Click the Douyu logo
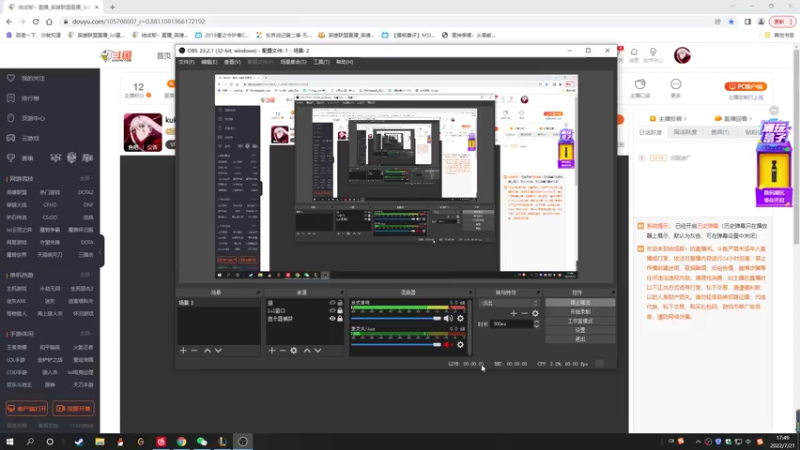The image size is (800, 450). [116, 56]
